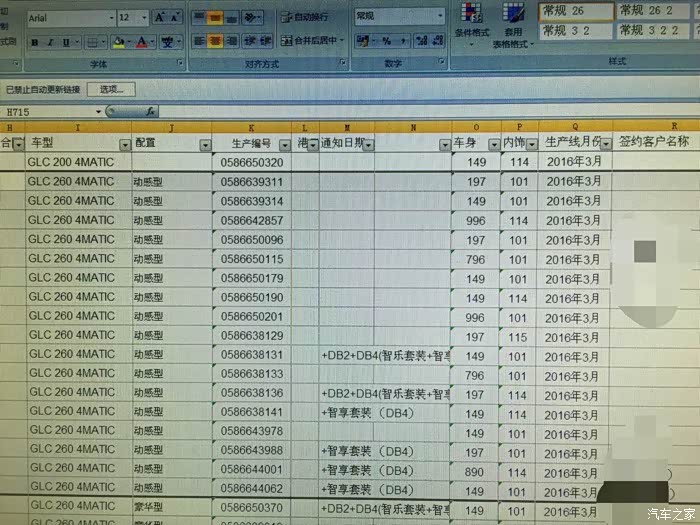
Task: Toggle italic formatting
Action: (x=50, y=42)
